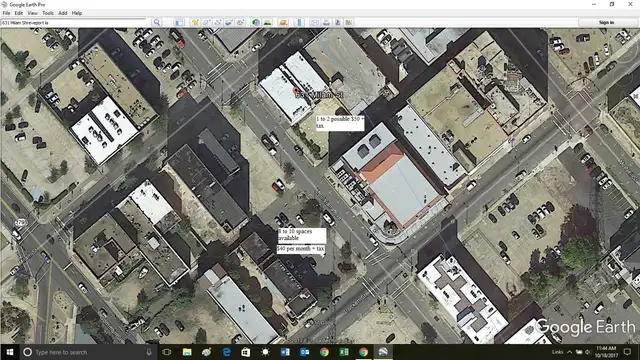Click the Email icon in toolbar

tap(315, 22)
